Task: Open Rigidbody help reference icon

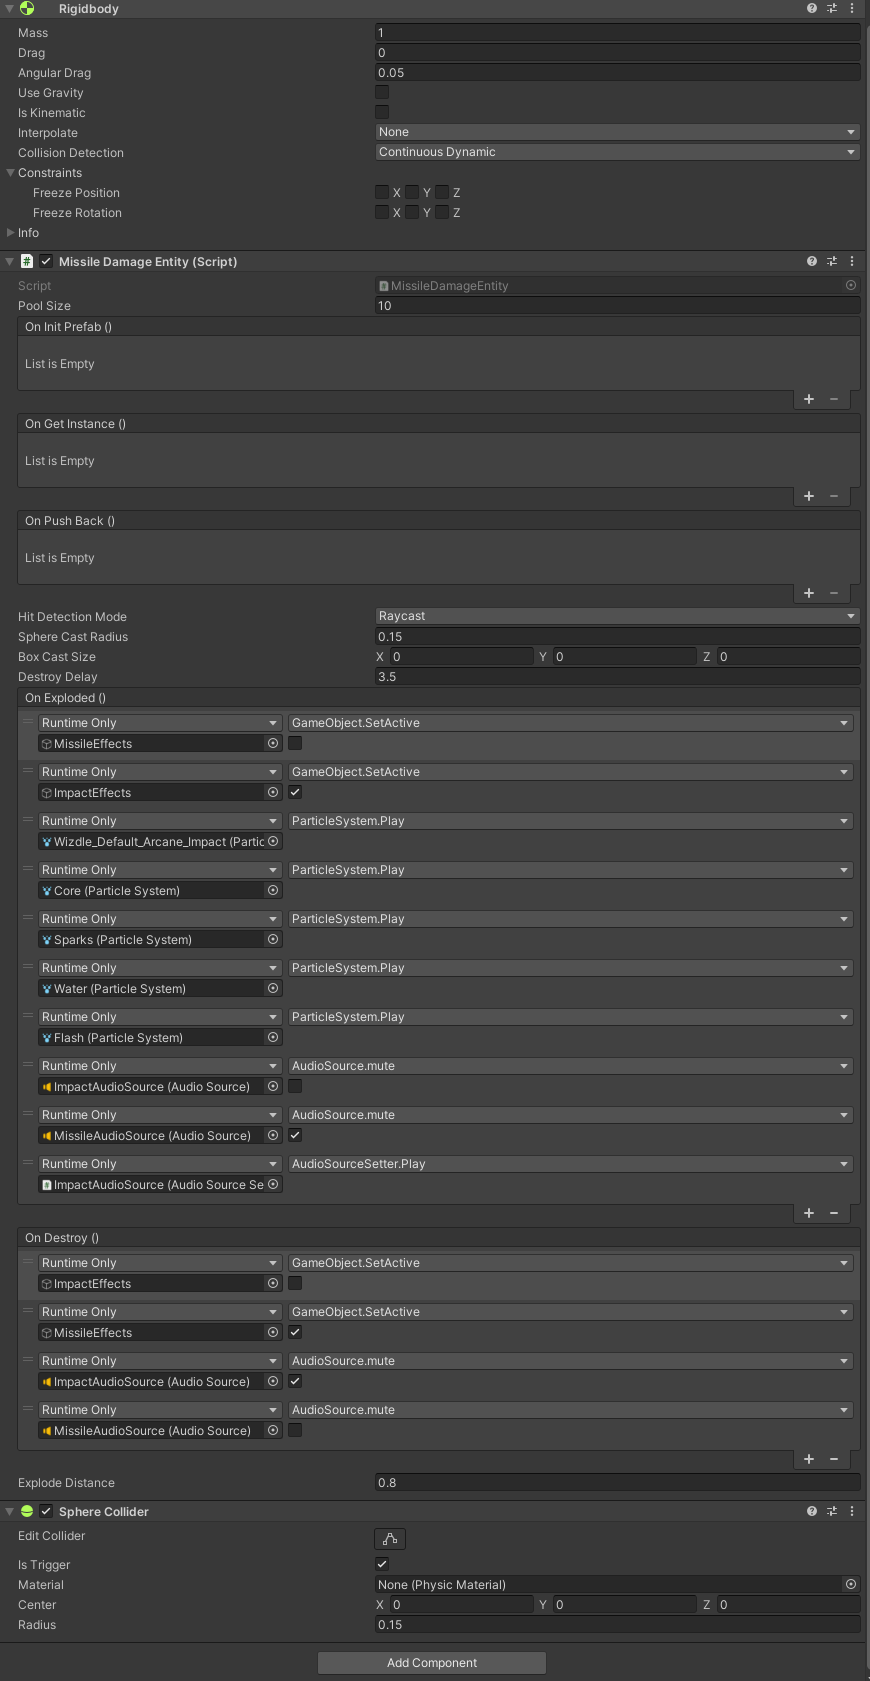Action: 812,8
